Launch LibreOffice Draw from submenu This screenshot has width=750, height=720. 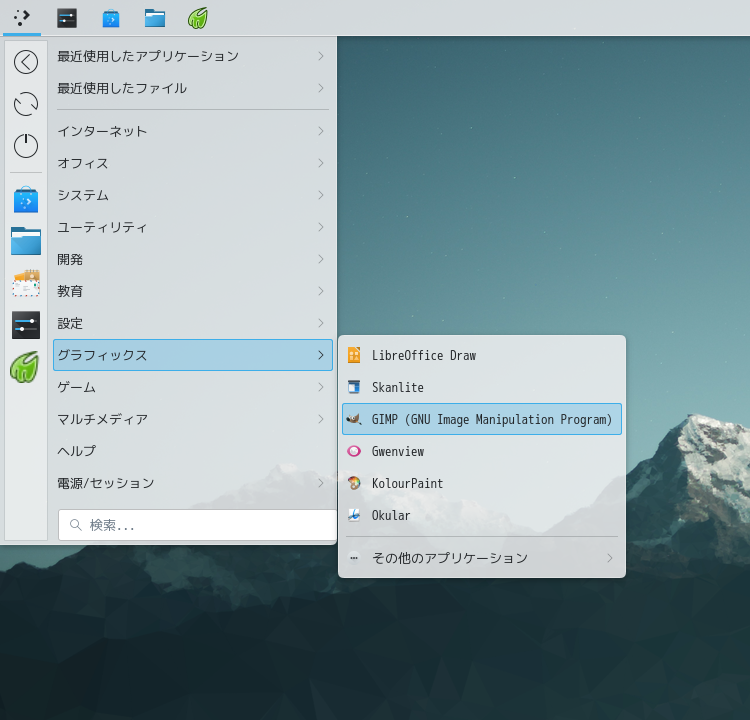[x=482, y=355]
